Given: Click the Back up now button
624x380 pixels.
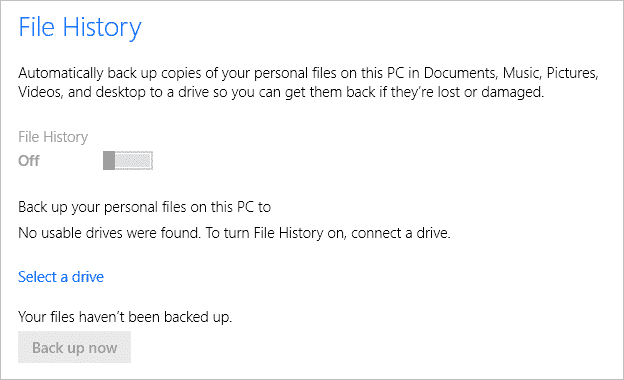Looking at the screenshot, I should (74, 347).
